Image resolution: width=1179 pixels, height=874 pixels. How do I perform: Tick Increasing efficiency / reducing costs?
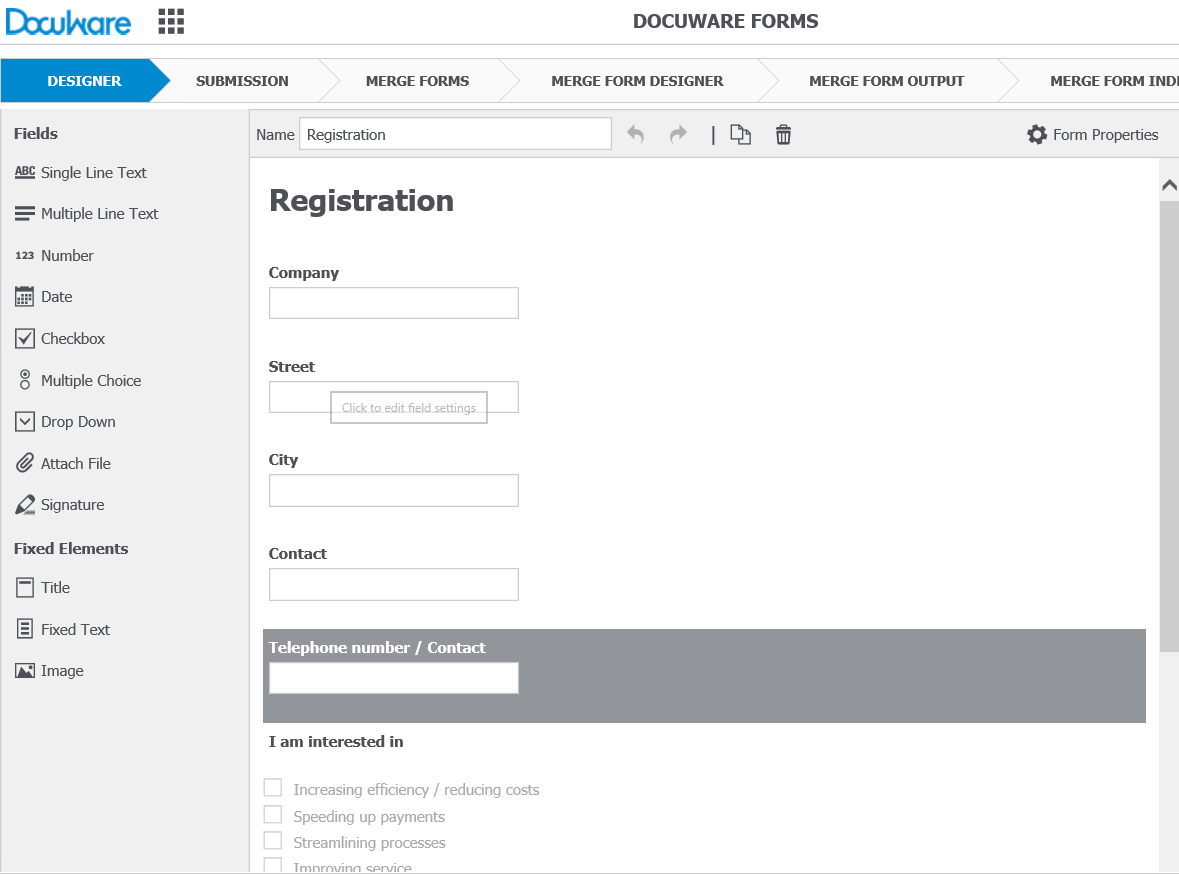point(273,787)
